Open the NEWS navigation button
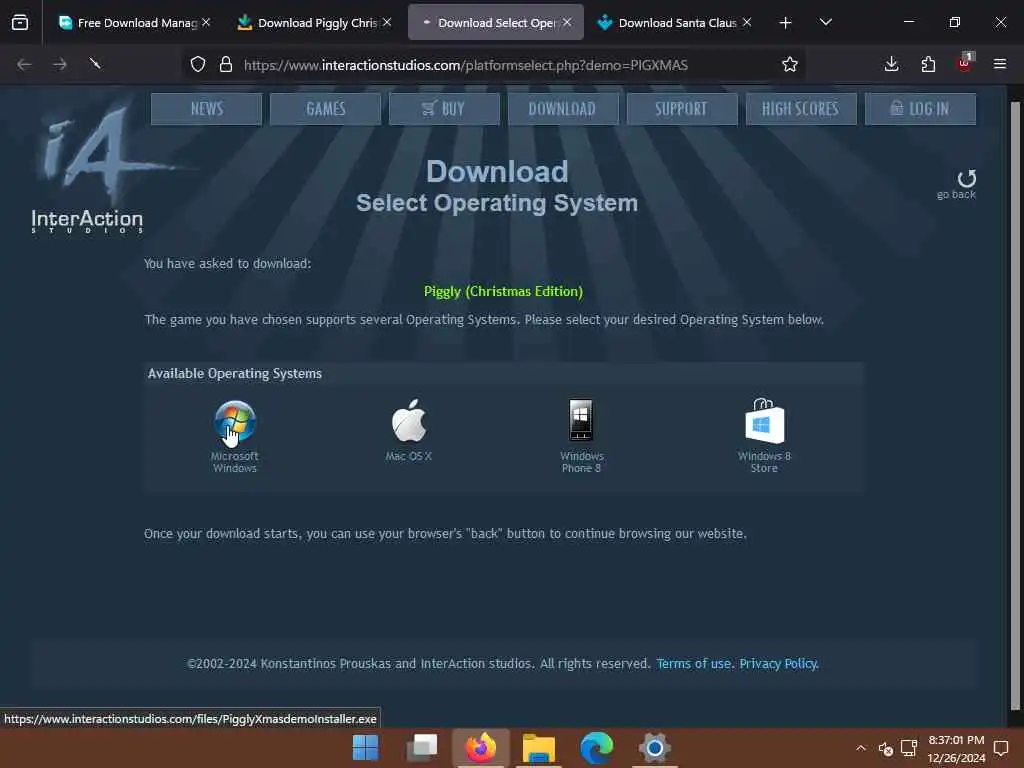 coord(206,109)
